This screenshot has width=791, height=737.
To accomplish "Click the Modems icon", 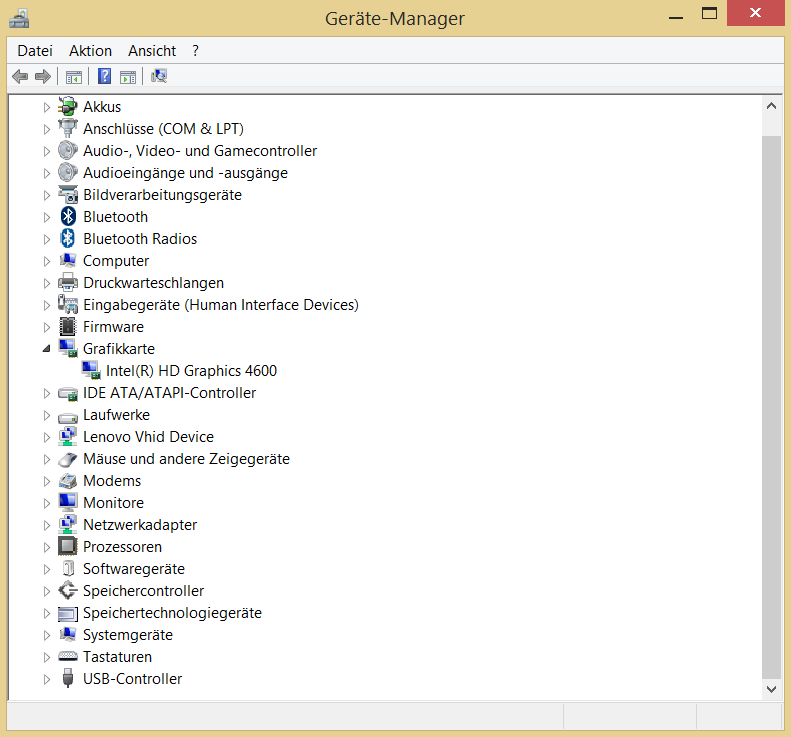I will point(68,481).
